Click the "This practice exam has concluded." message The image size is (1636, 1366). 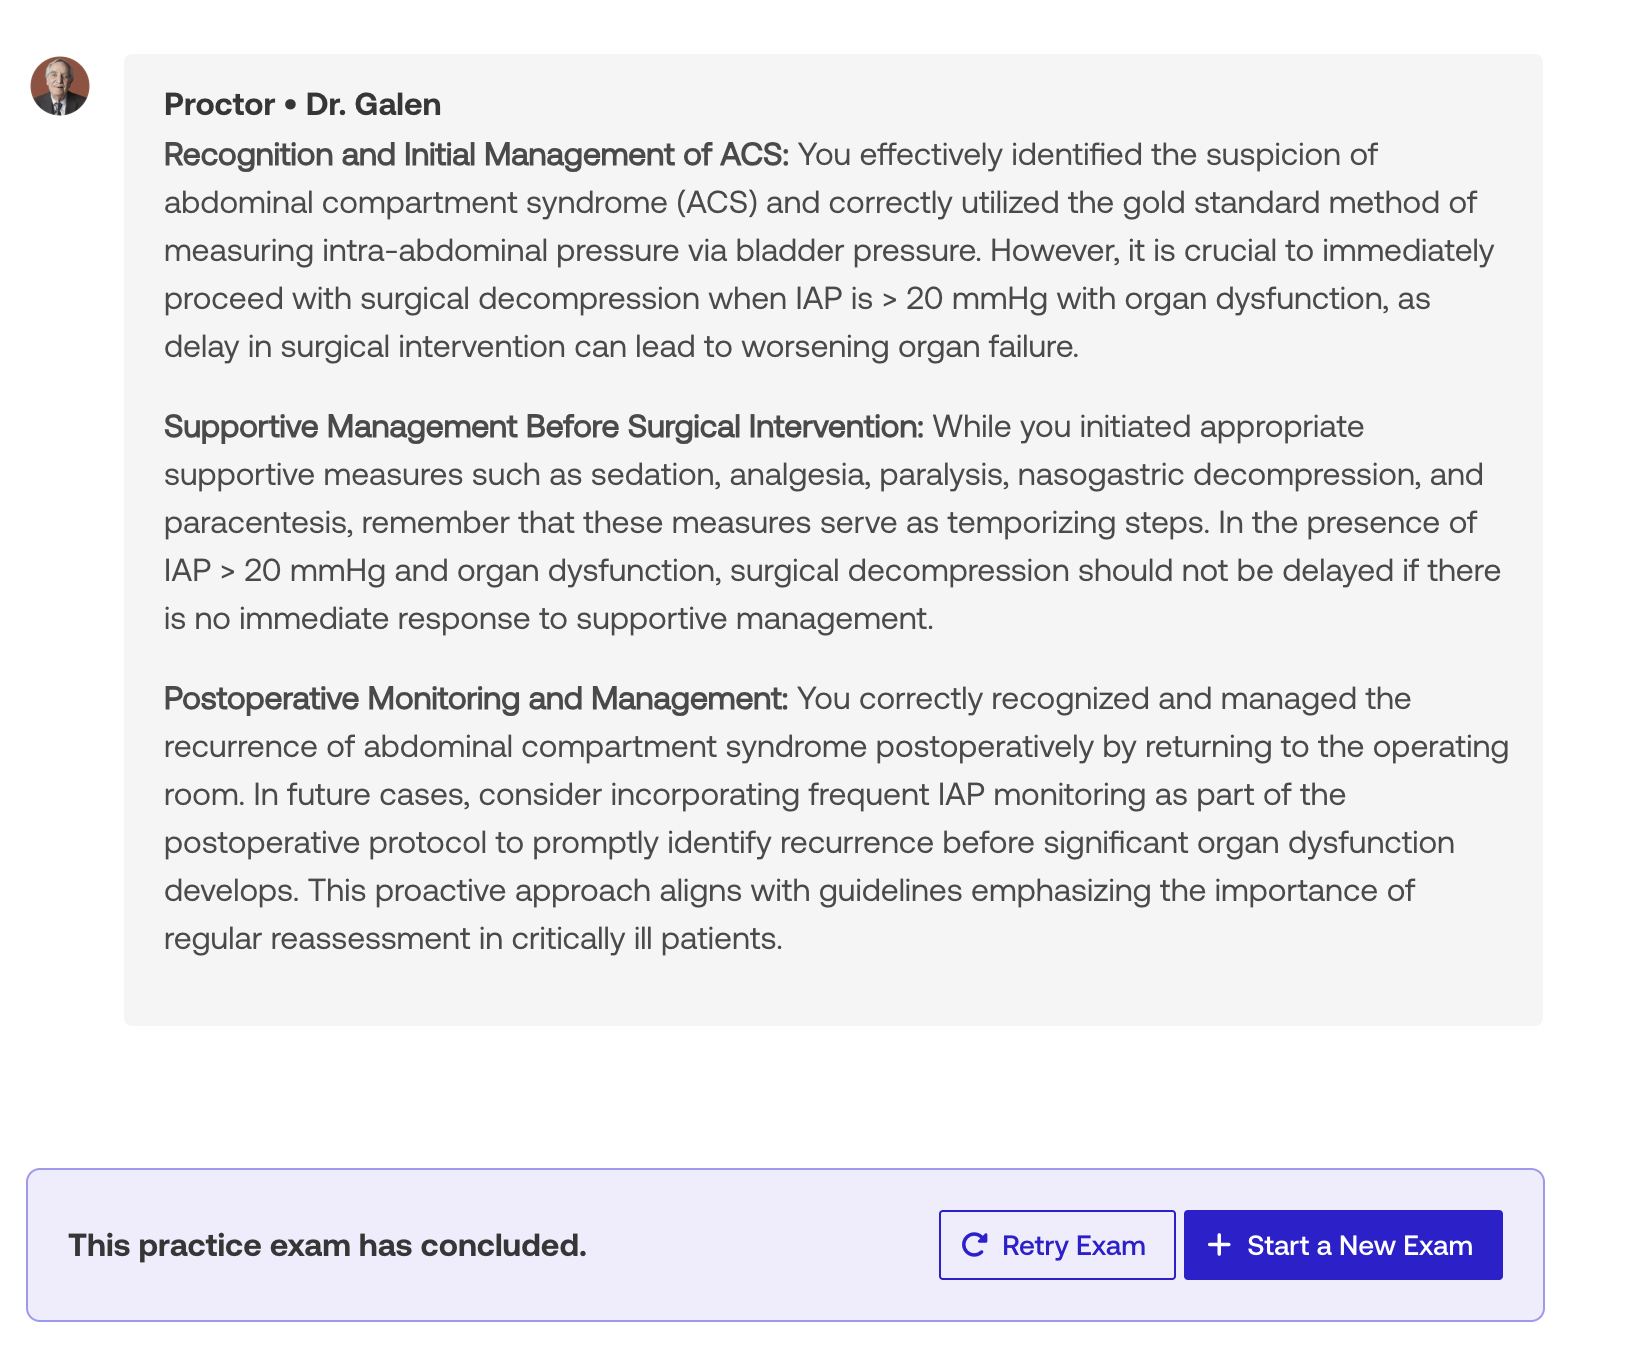point(327,1245)
